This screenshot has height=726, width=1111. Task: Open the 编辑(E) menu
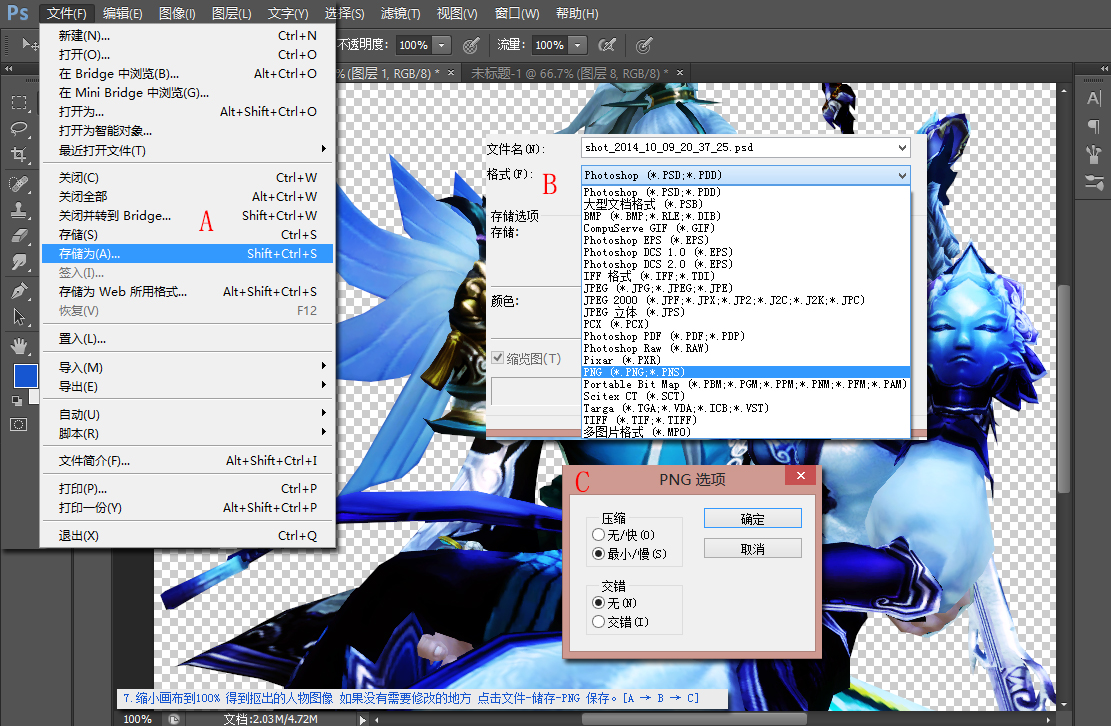point(123,13)
